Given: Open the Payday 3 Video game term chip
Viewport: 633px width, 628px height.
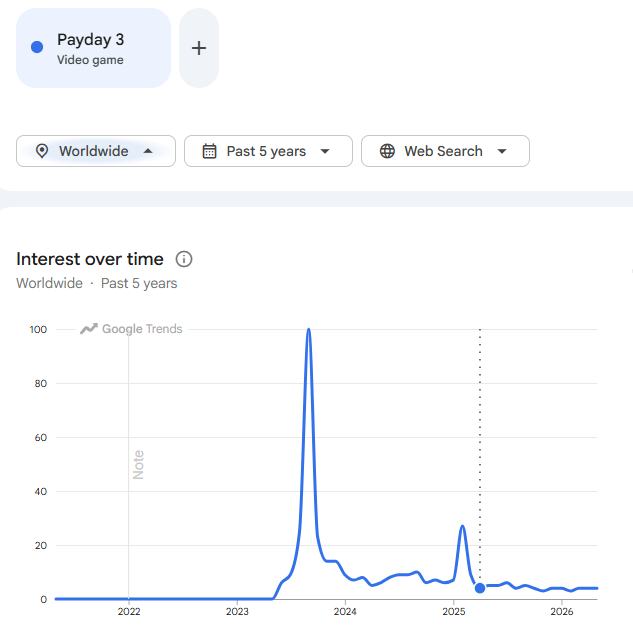Looking at the screenshot, I should click(x=93, y=48).
